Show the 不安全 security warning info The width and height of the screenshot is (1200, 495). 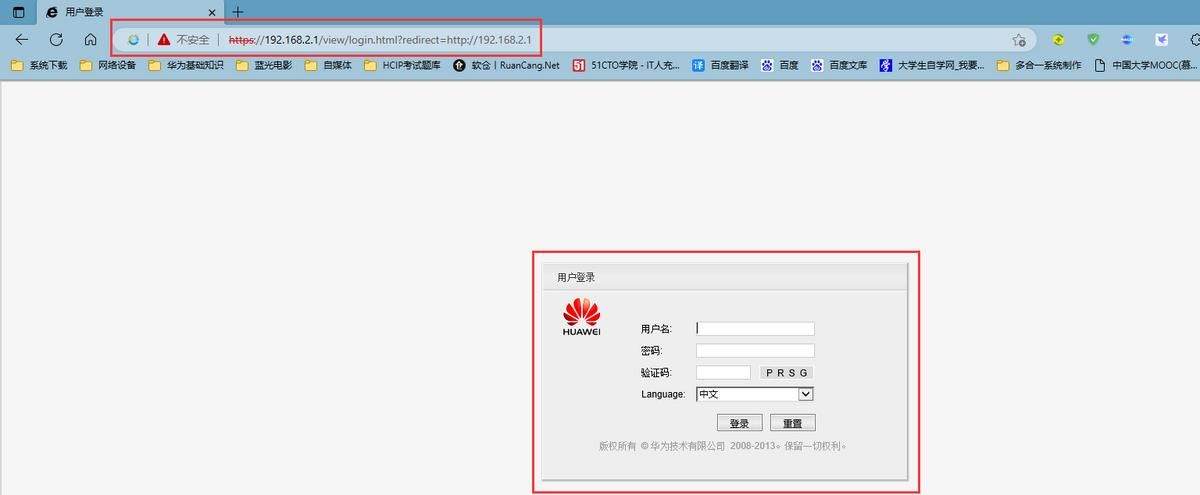(x=183, y=40)
